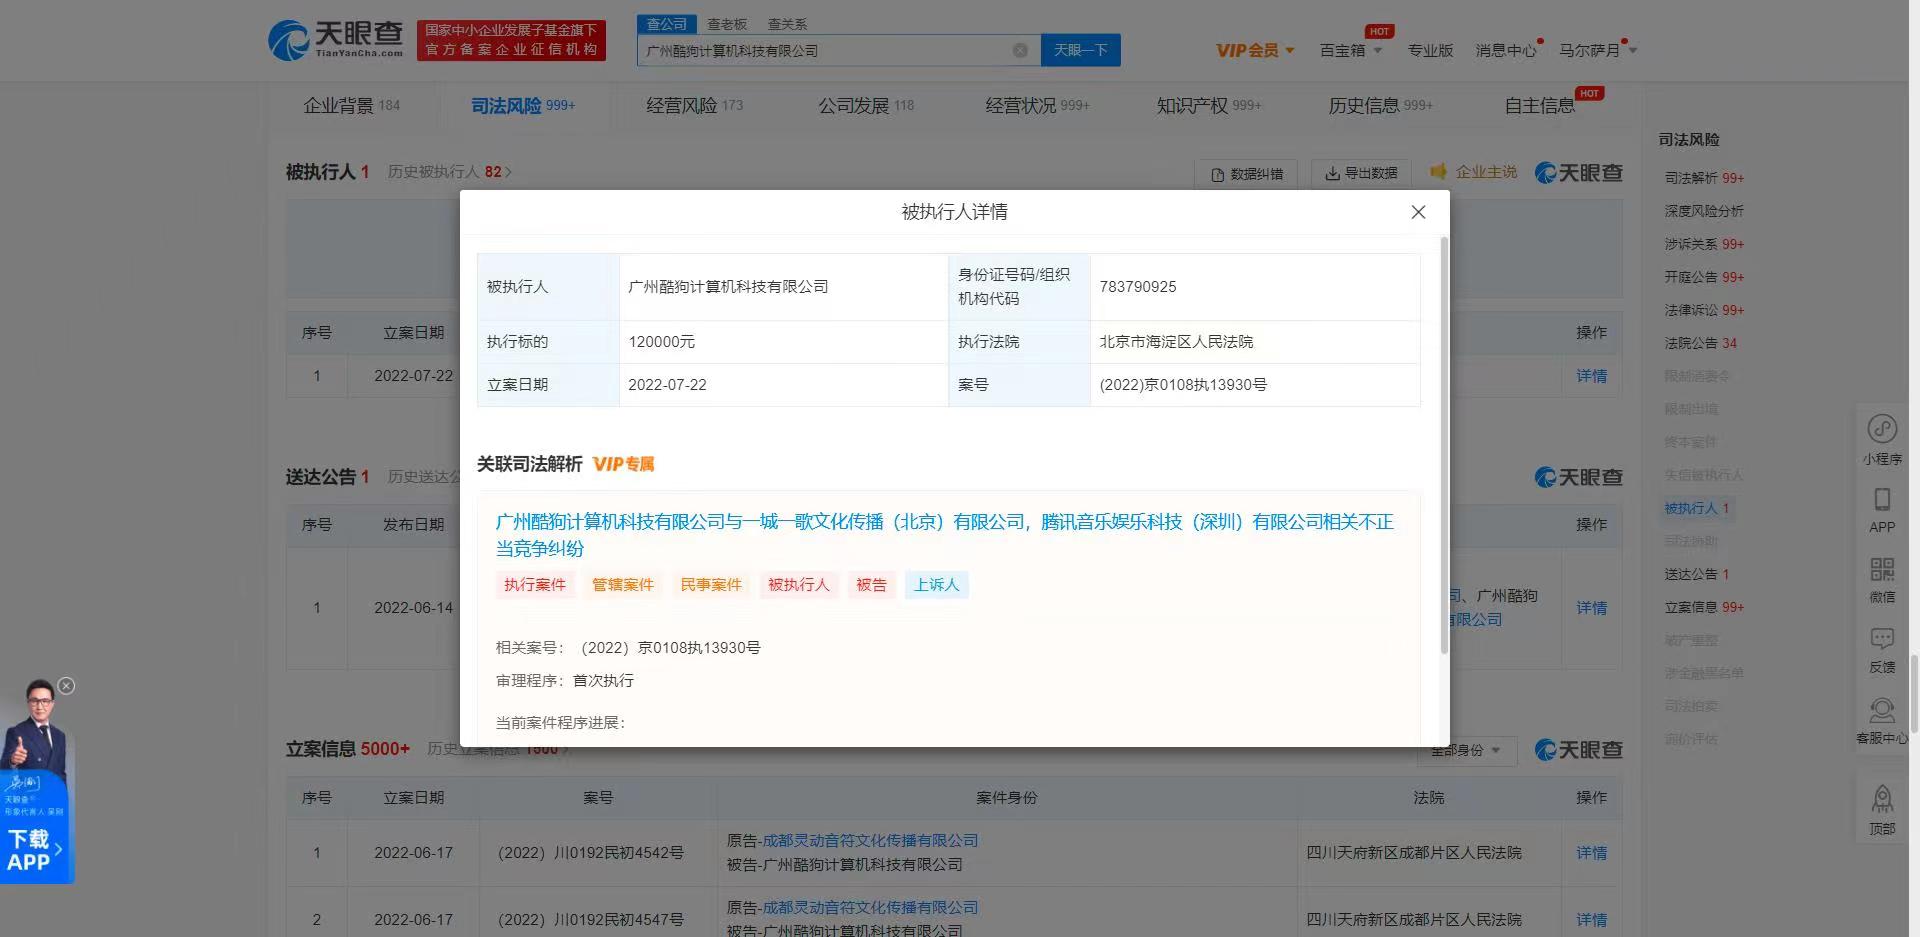Select 法院公告 34 in the right sidebar
The width and height of the screenshot is (1920, 937).
click(x=1700, y=343)
